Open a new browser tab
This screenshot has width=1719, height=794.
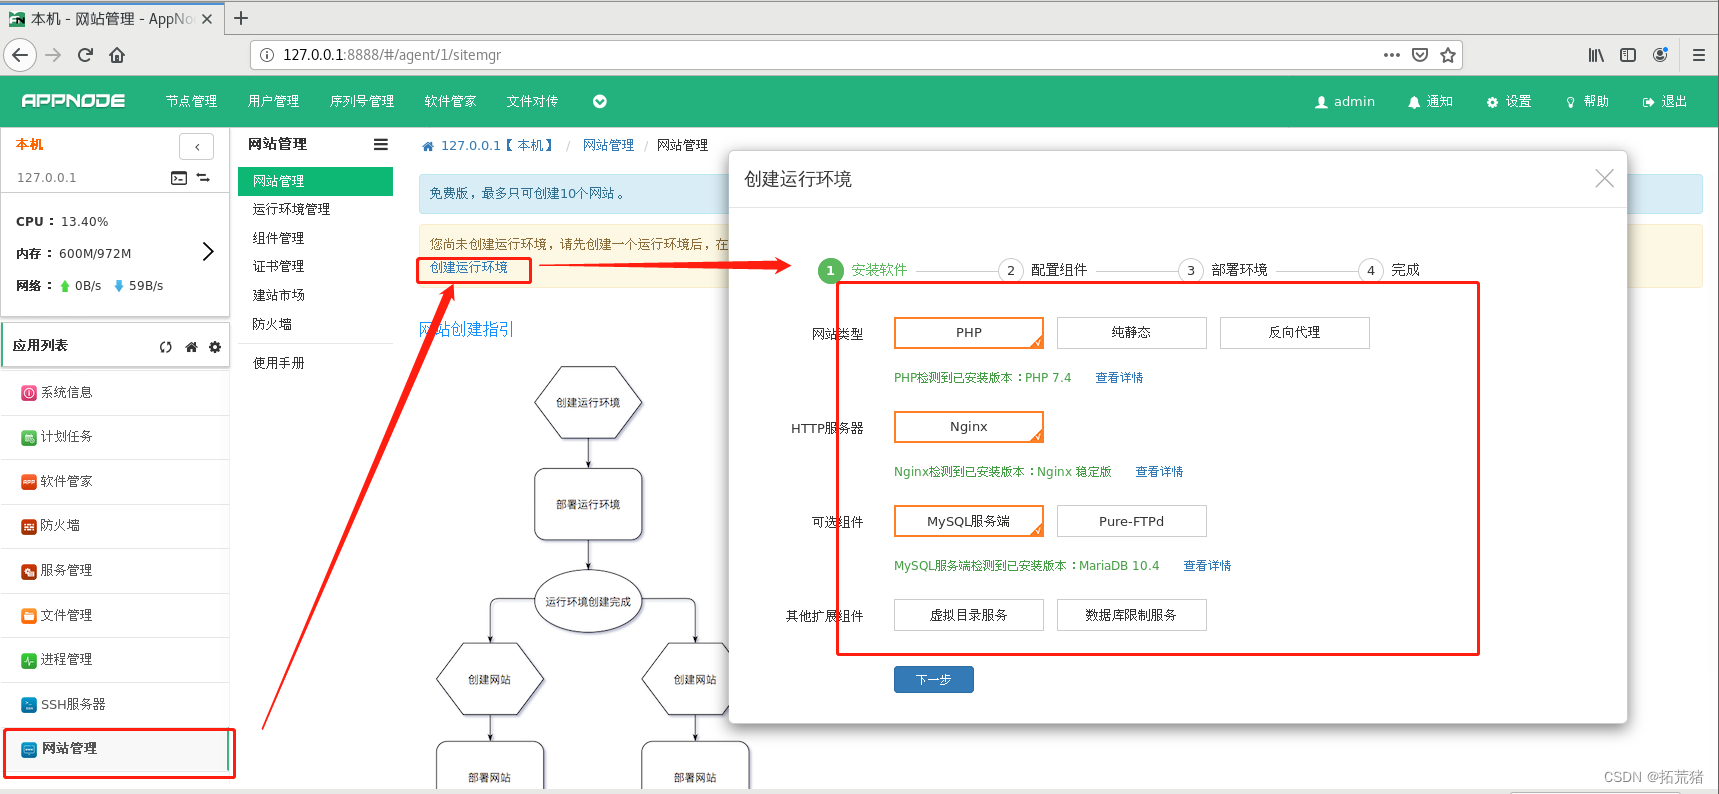pyautogui.click(x=241, y=18)
